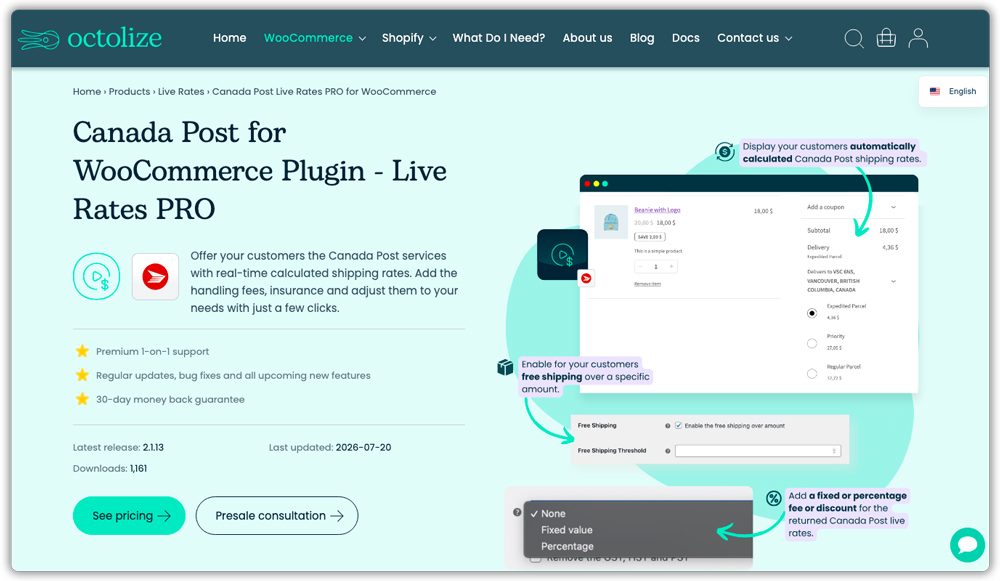Click the last updated date 2026-07-20
The image size is (1000, 581).
(x=364, y=448)
